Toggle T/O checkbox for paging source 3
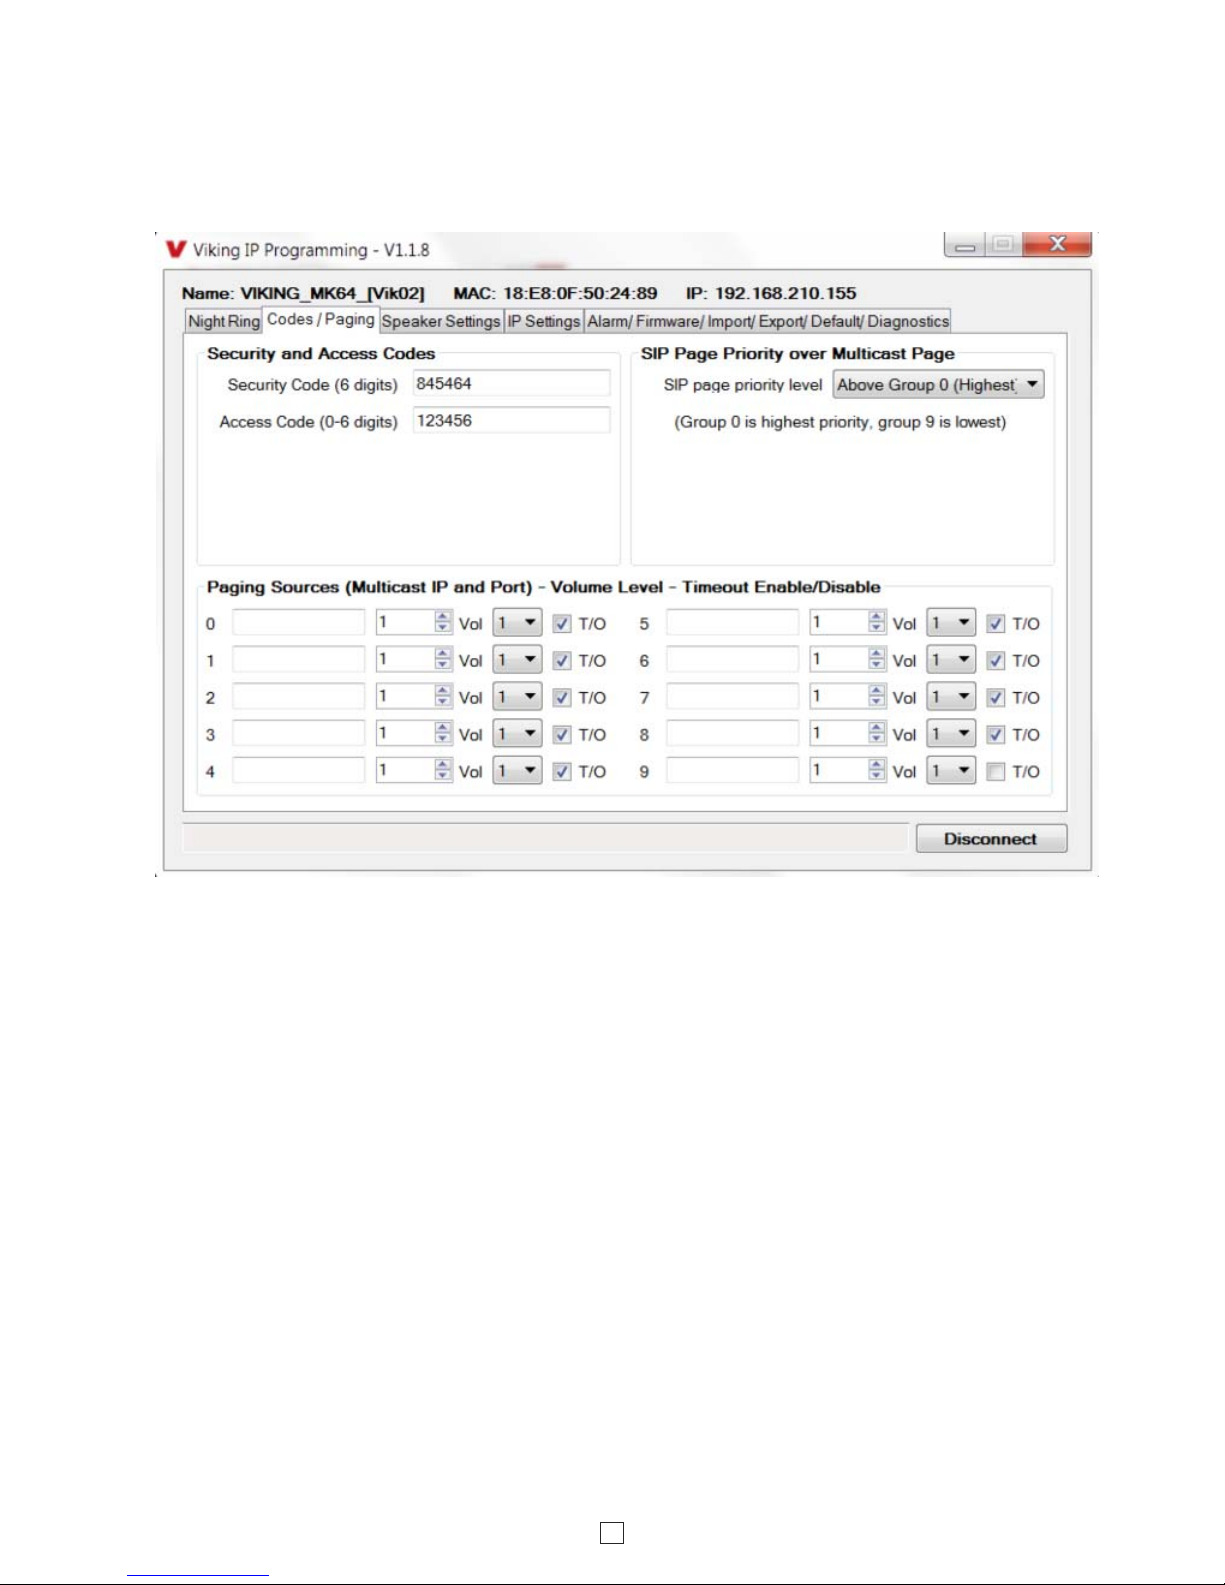1225x1585 pixels. click(562, 735)
